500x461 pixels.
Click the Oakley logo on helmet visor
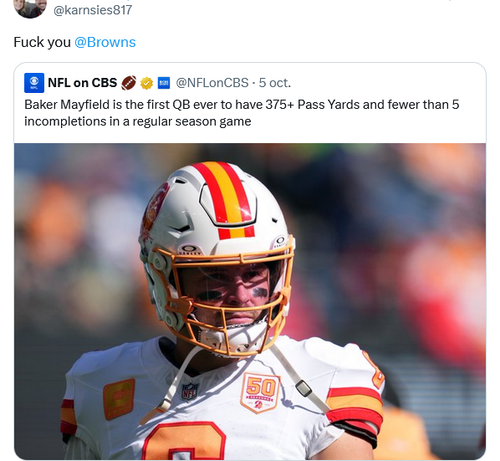(x=189, y=249)
